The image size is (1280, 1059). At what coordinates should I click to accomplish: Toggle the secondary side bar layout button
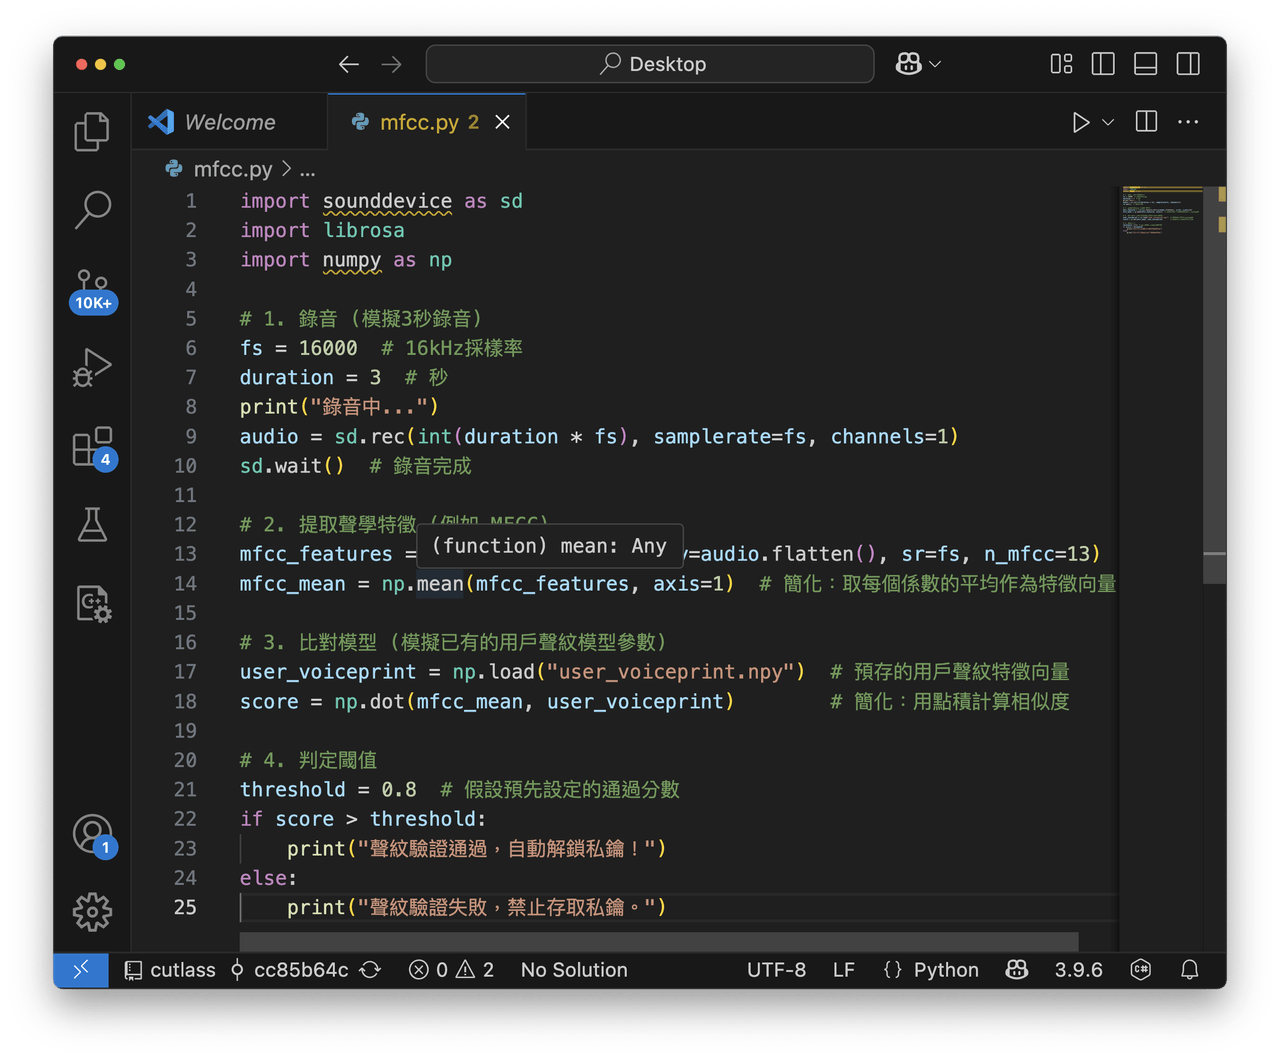click(1188, 64)
